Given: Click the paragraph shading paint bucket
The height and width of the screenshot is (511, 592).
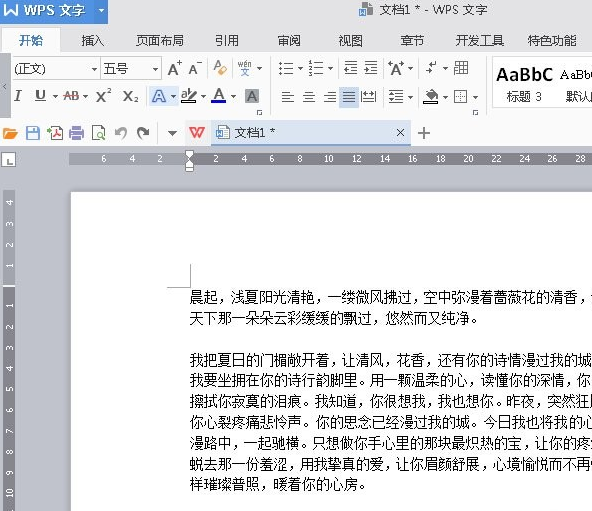Looking at the screenshot, I should coord(431,97).
